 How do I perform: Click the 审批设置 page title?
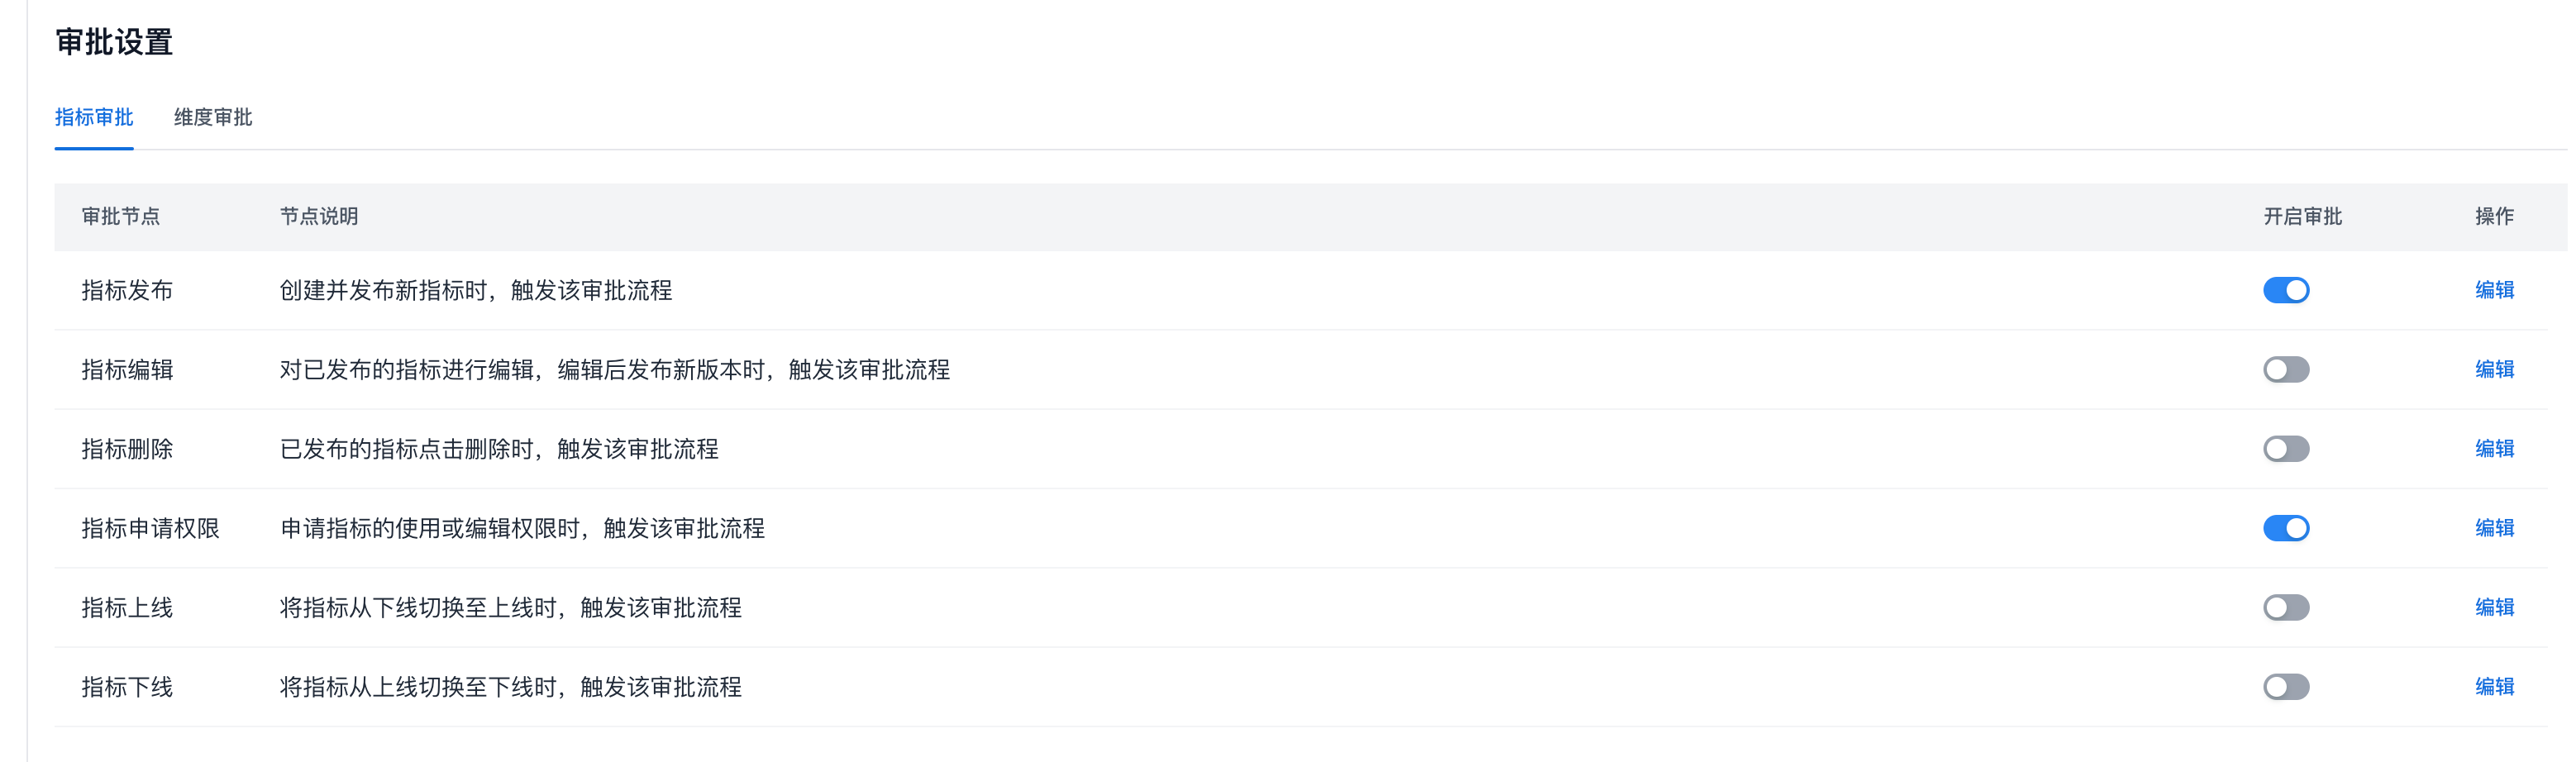pyautogui.click(x=114, y=42)
